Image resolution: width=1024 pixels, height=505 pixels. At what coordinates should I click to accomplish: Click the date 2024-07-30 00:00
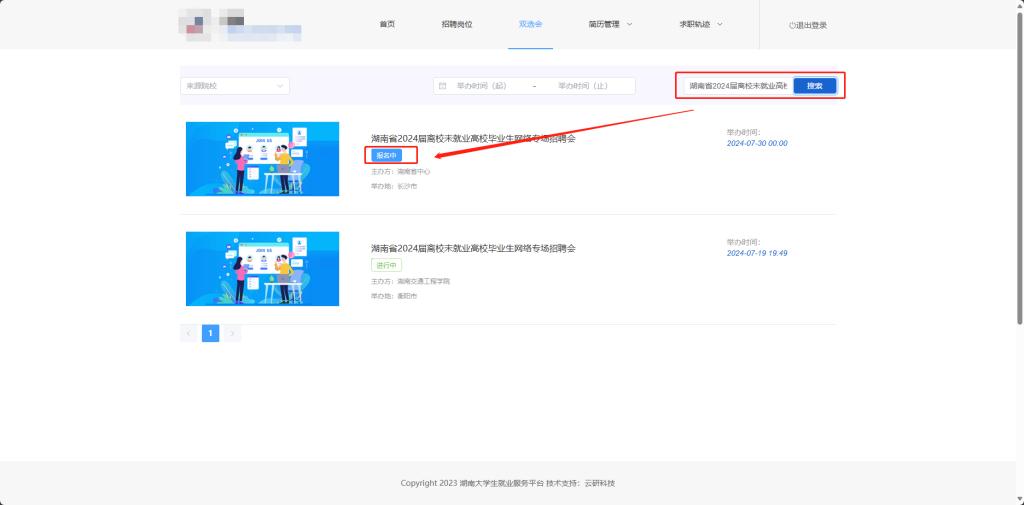(x=757, y=143)
